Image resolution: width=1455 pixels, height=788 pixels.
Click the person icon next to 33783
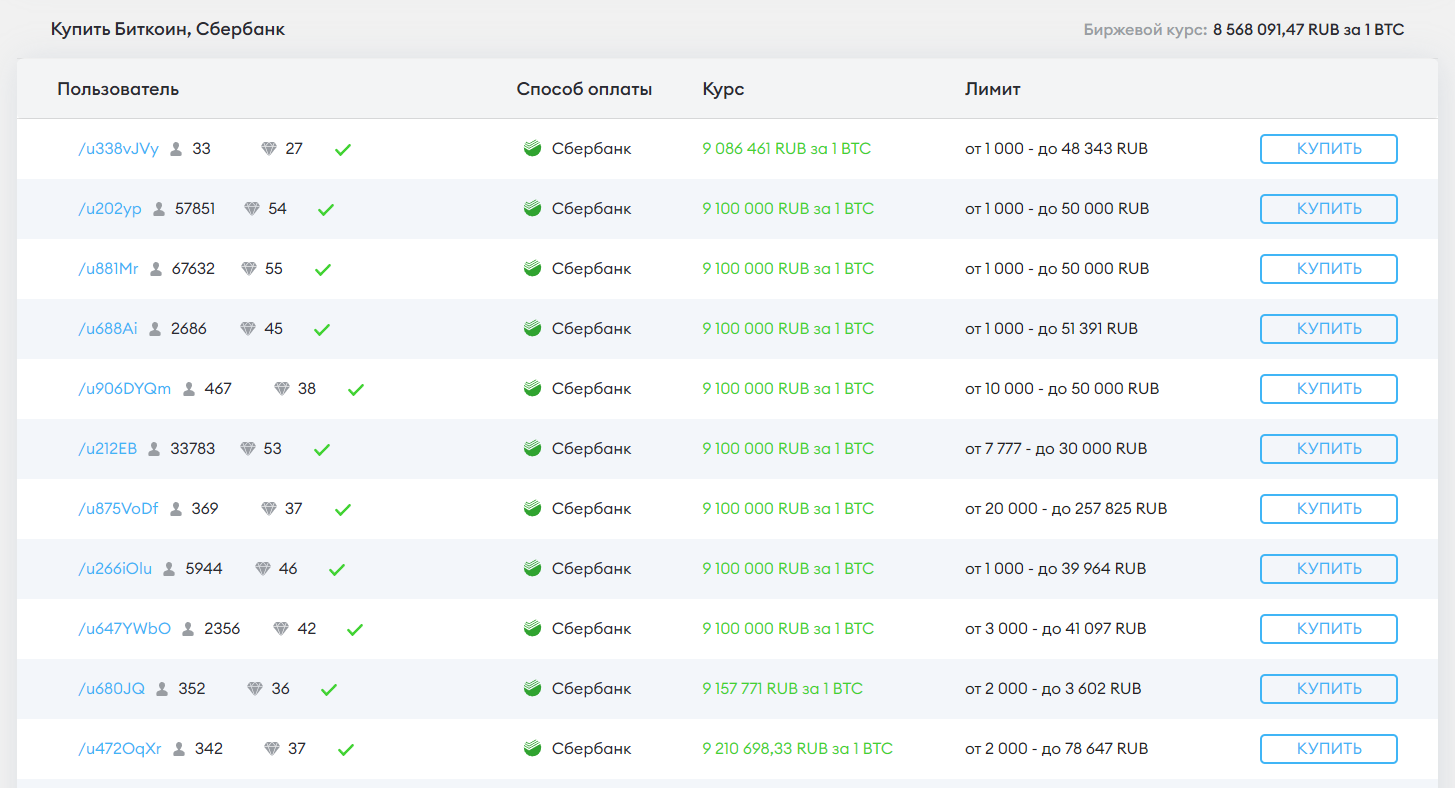pyautogui.click(x=154, y=449)
